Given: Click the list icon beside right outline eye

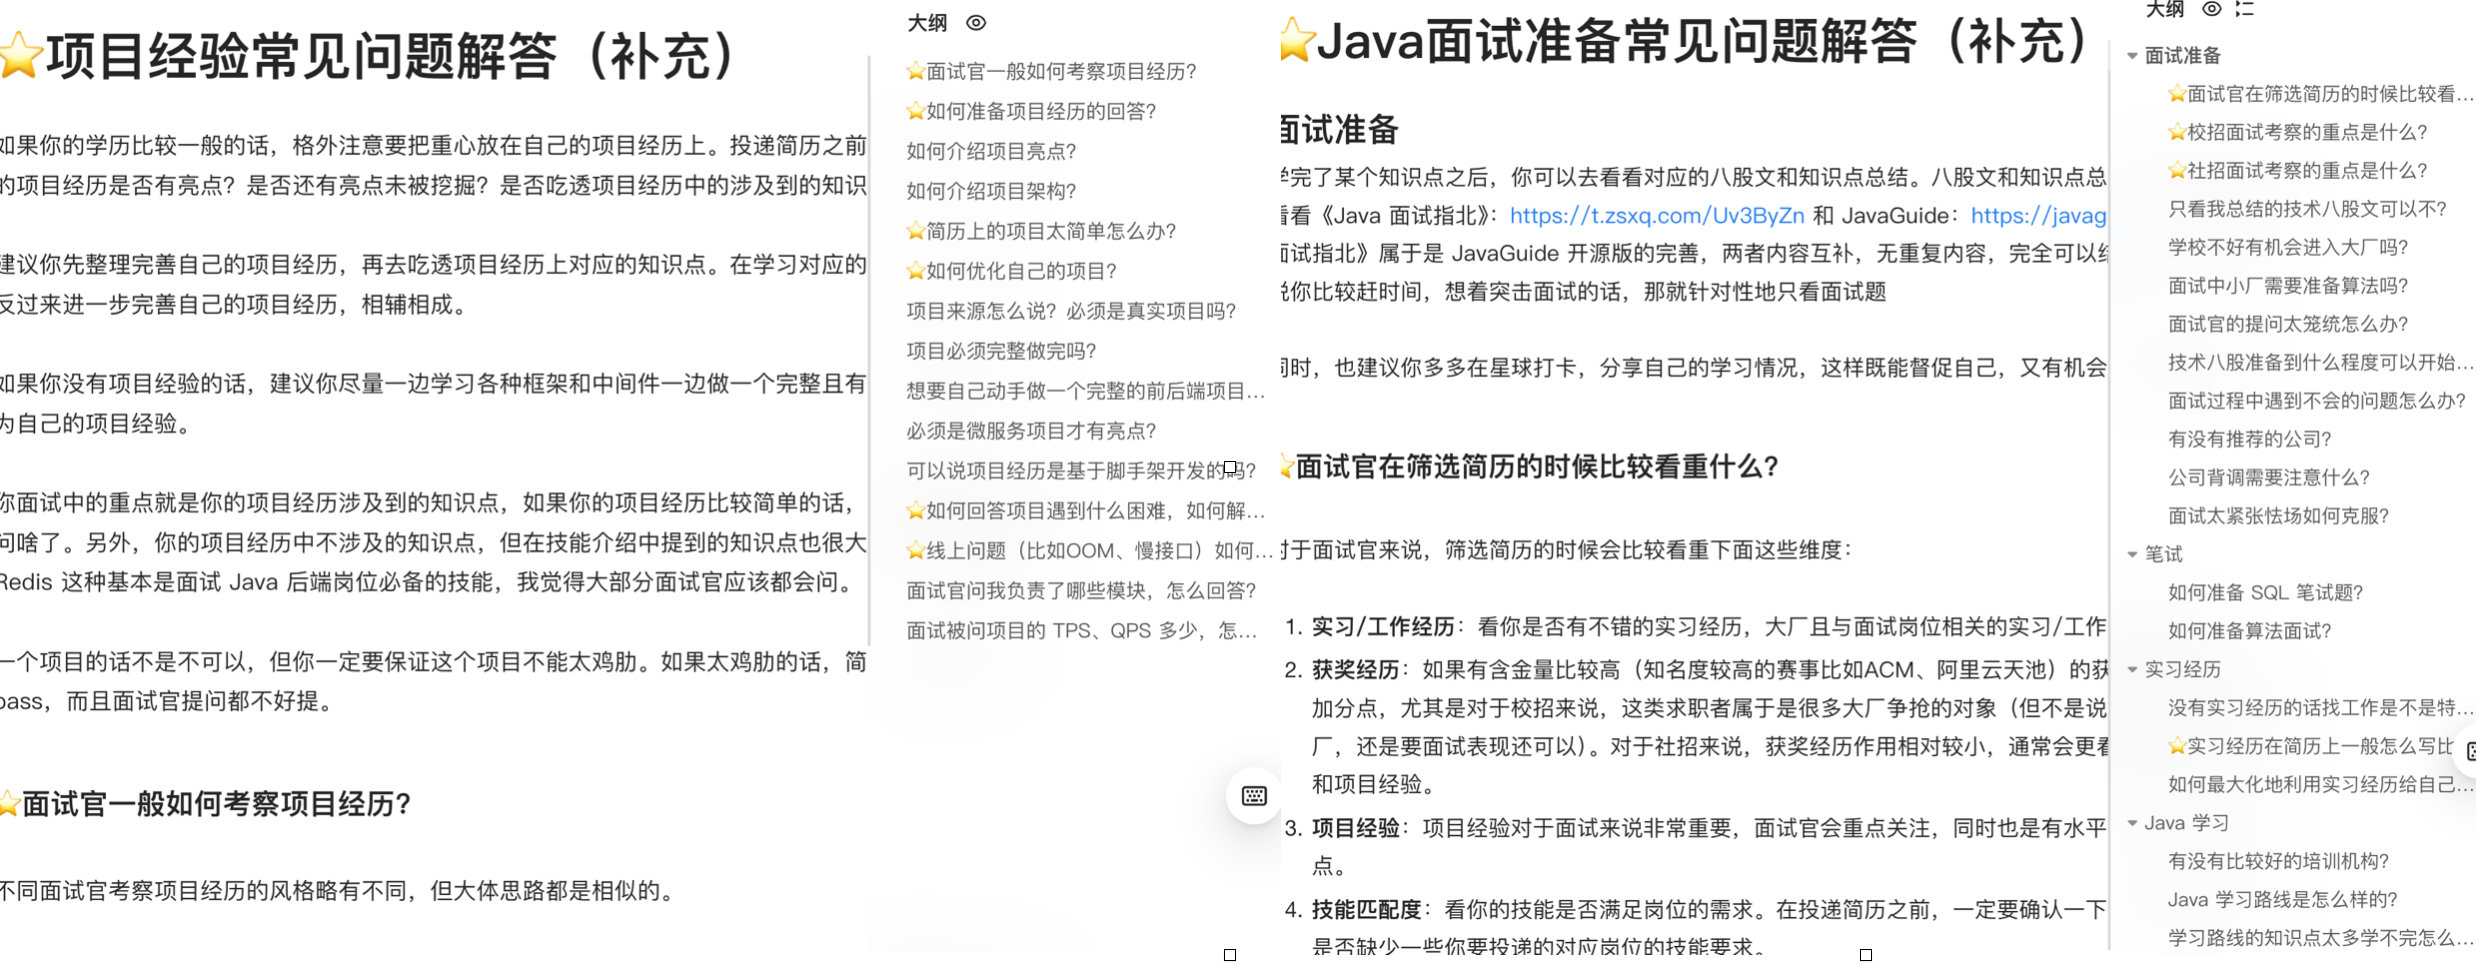Looking at the screenshot, I should click(x=2245, y=9).
